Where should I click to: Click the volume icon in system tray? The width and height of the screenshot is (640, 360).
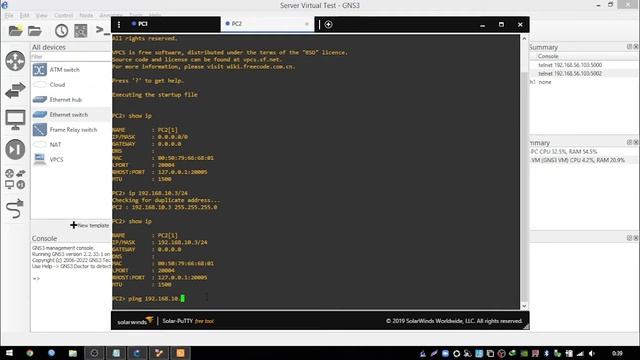(592, 353)
